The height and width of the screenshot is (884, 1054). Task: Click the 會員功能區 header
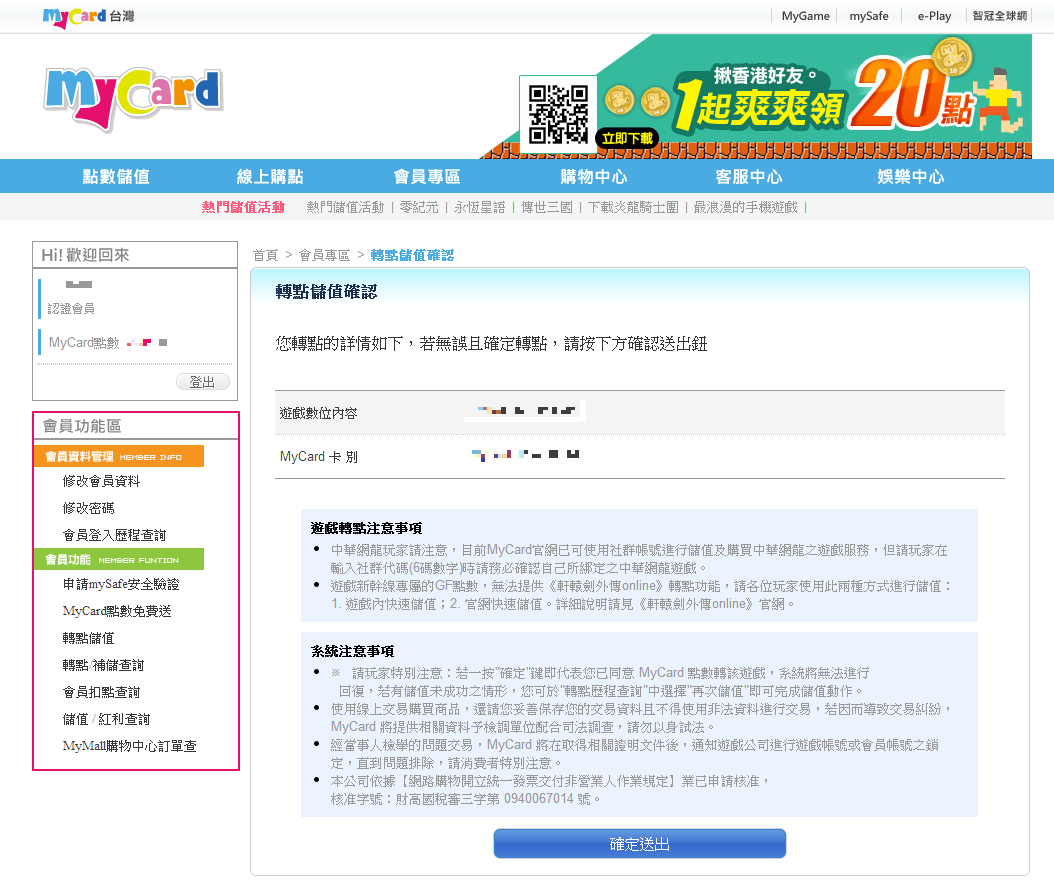tap(81, 426)
